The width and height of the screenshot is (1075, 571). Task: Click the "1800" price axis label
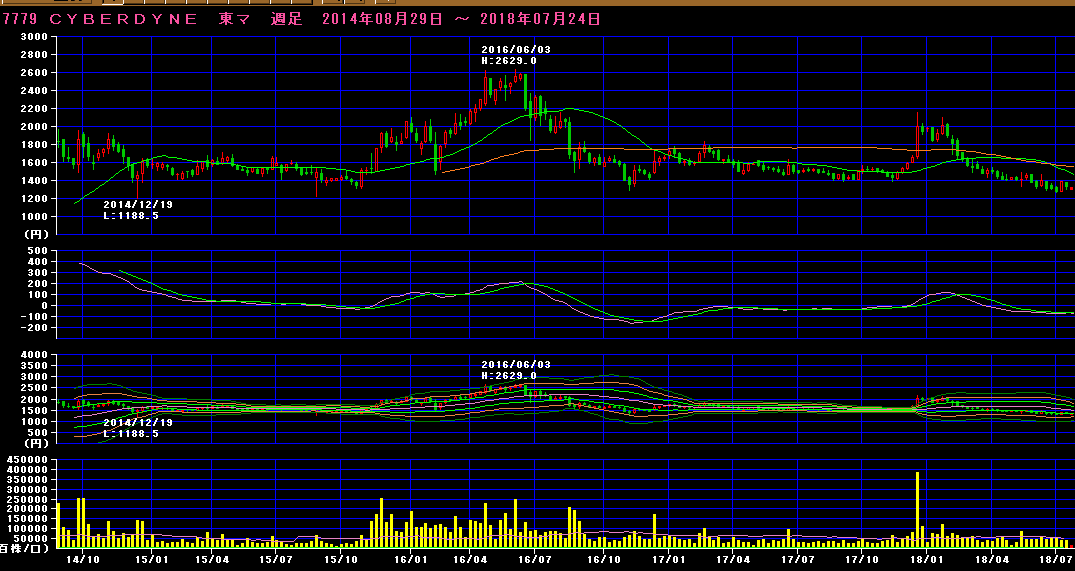click(34, 144)
